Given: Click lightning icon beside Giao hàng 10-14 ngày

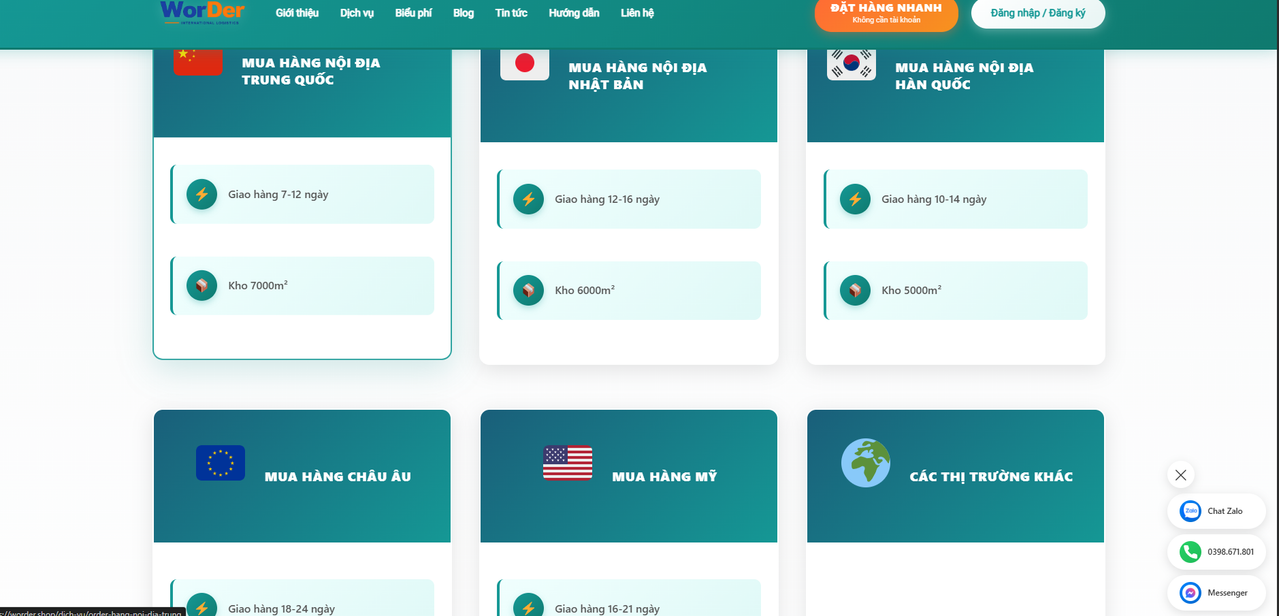Looking at the screenshot, I should (855, 199).
